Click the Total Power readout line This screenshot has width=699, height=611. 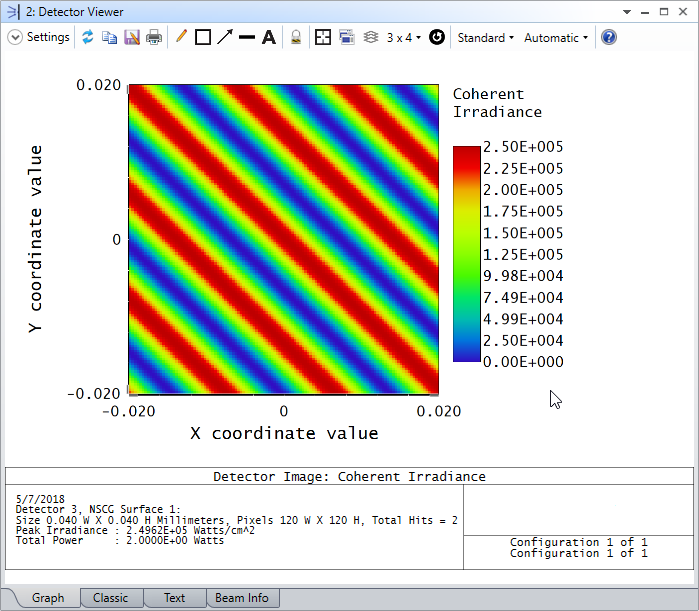(x=119, y=541)
